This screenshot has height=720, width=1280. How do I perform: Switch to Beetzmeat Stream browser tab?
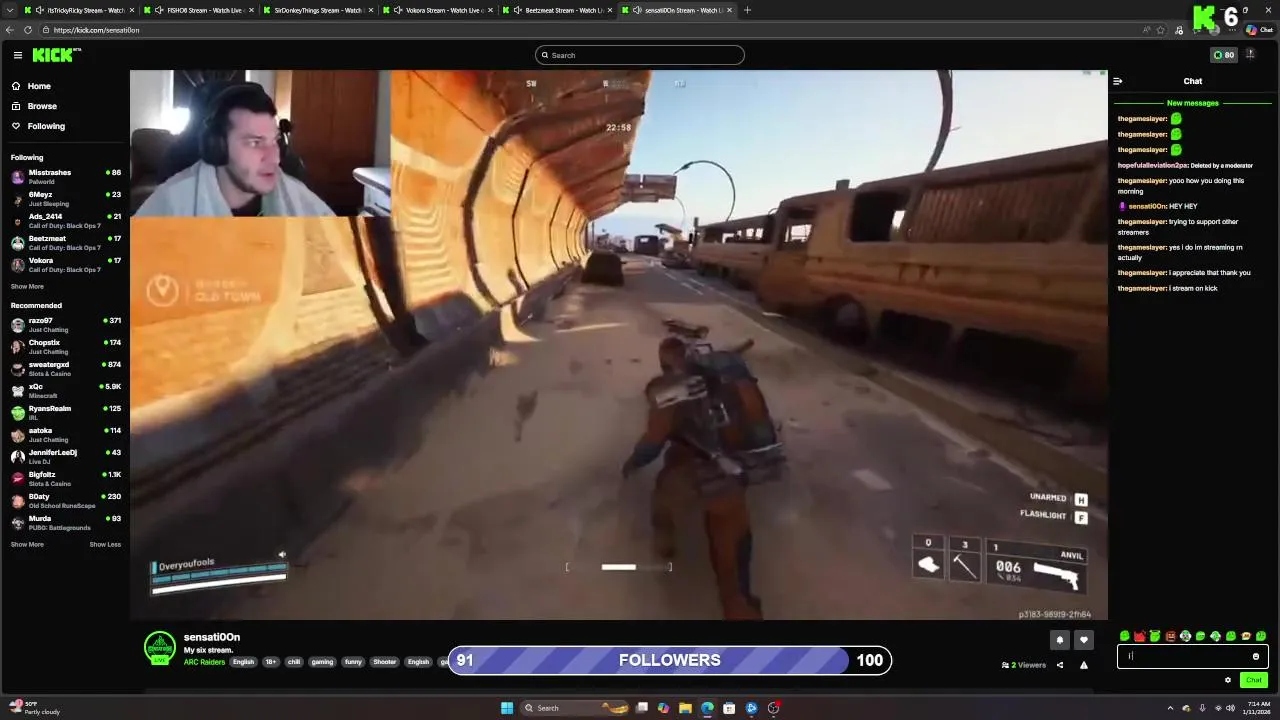coord(557,10)
